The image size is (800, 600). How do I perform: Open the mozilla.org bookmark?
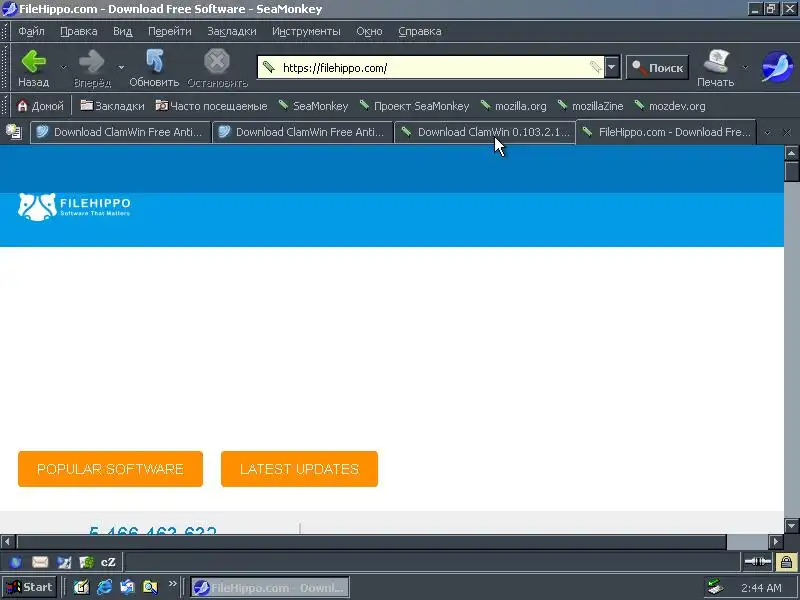[x=513, y=106]
